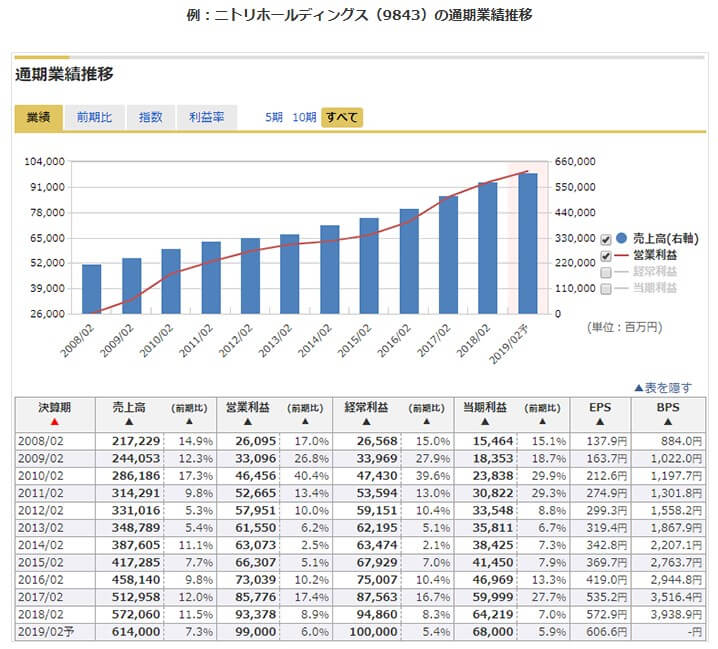Click the 2008/02 sales bar

(92, 289)
